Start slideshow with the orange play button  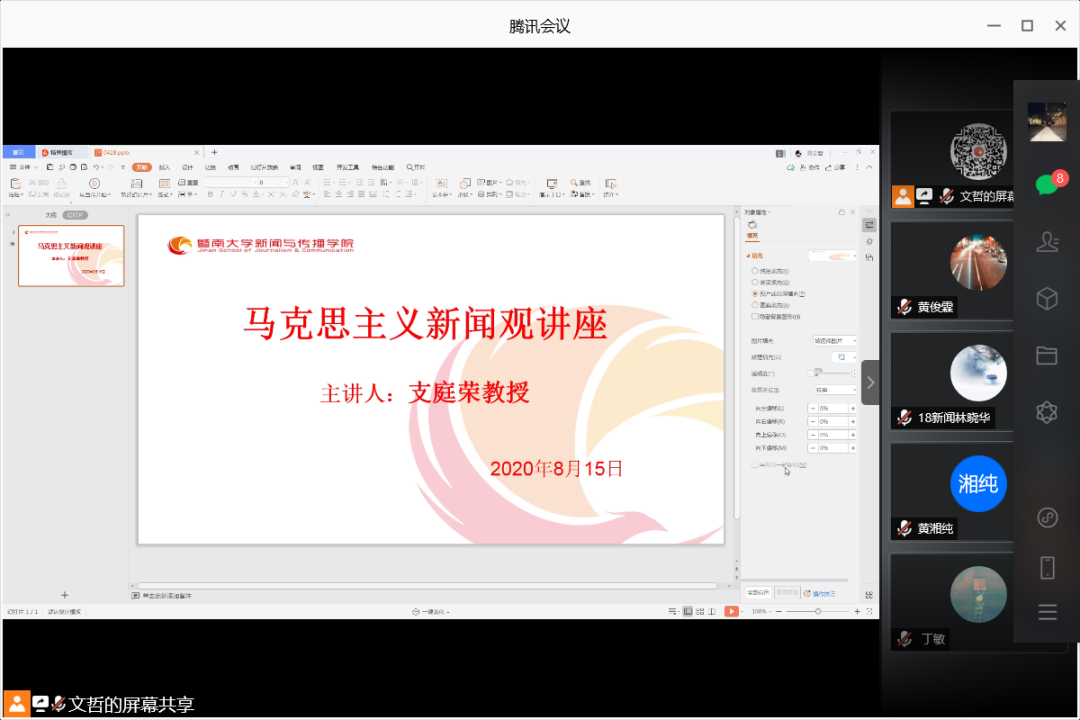[x=732, y=611]
